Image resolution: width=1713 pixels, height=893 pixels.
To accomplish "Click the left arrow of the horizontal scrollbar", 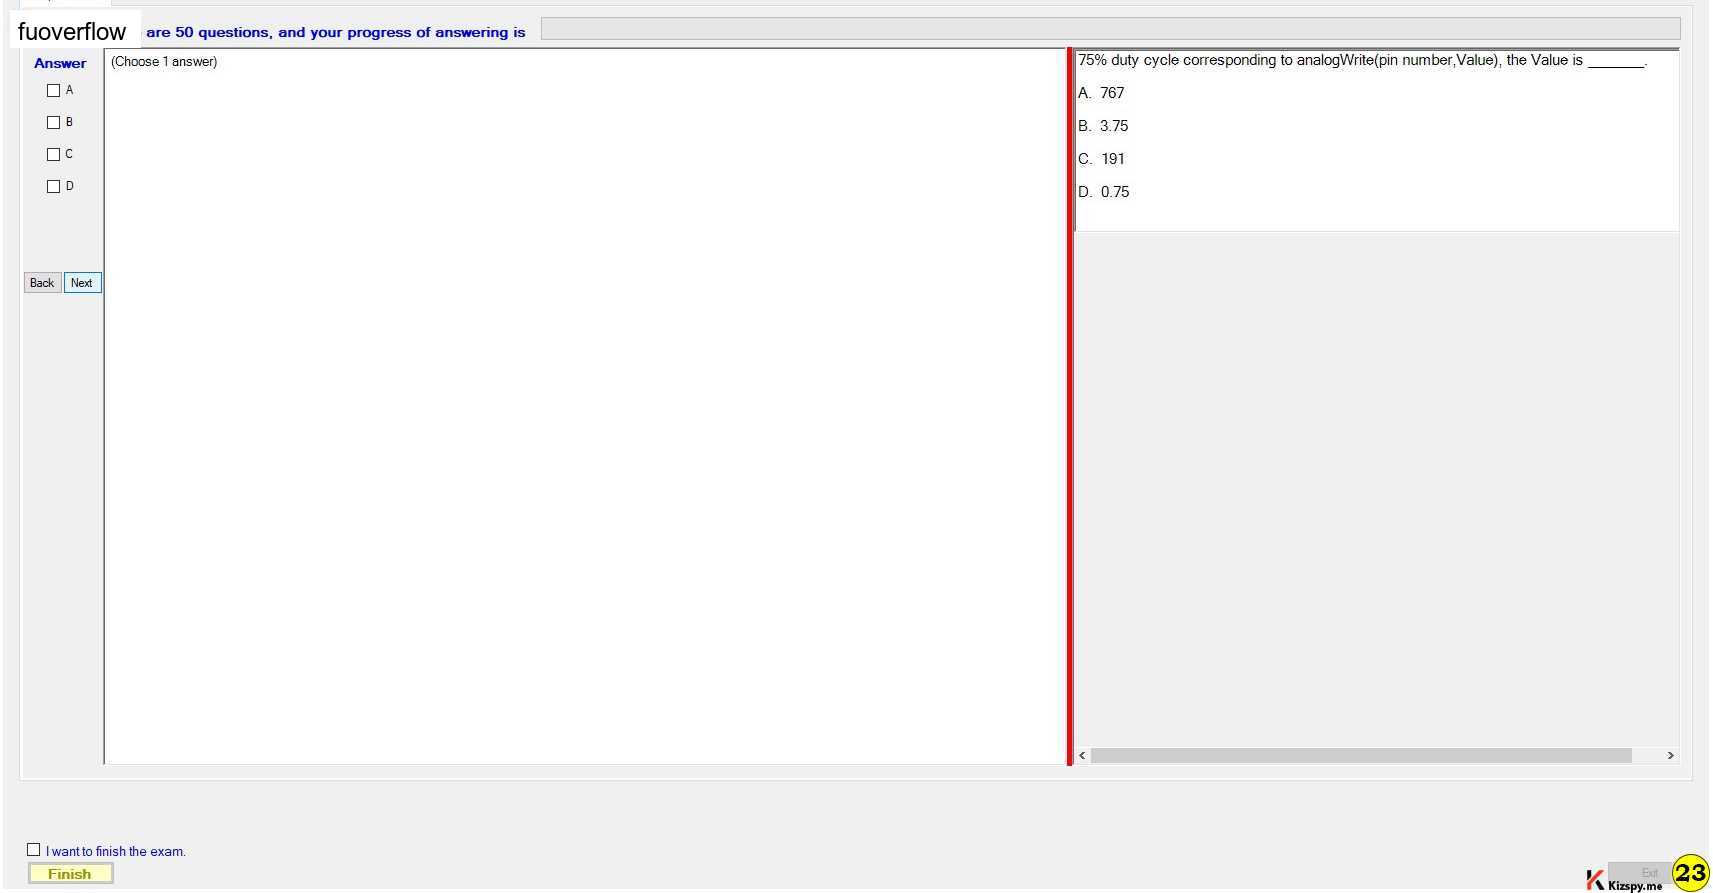I will click(x=1082, y=756).
